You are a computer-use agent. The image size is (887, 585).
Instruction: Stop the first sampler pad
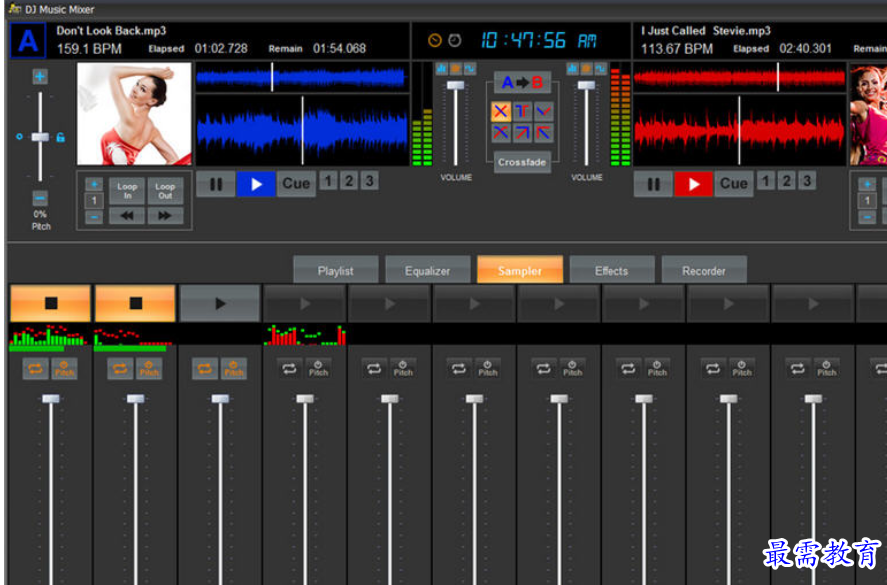(x=50, y=303)
